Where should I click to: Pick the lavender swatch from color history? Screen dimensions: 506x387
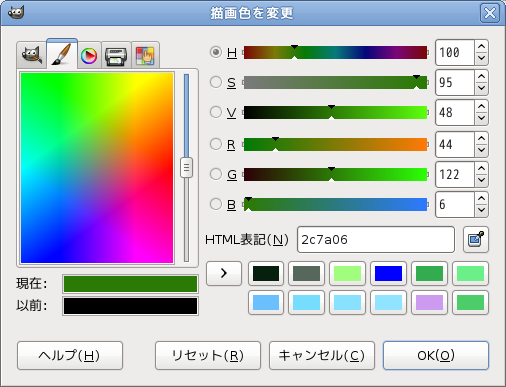point(429,302)
